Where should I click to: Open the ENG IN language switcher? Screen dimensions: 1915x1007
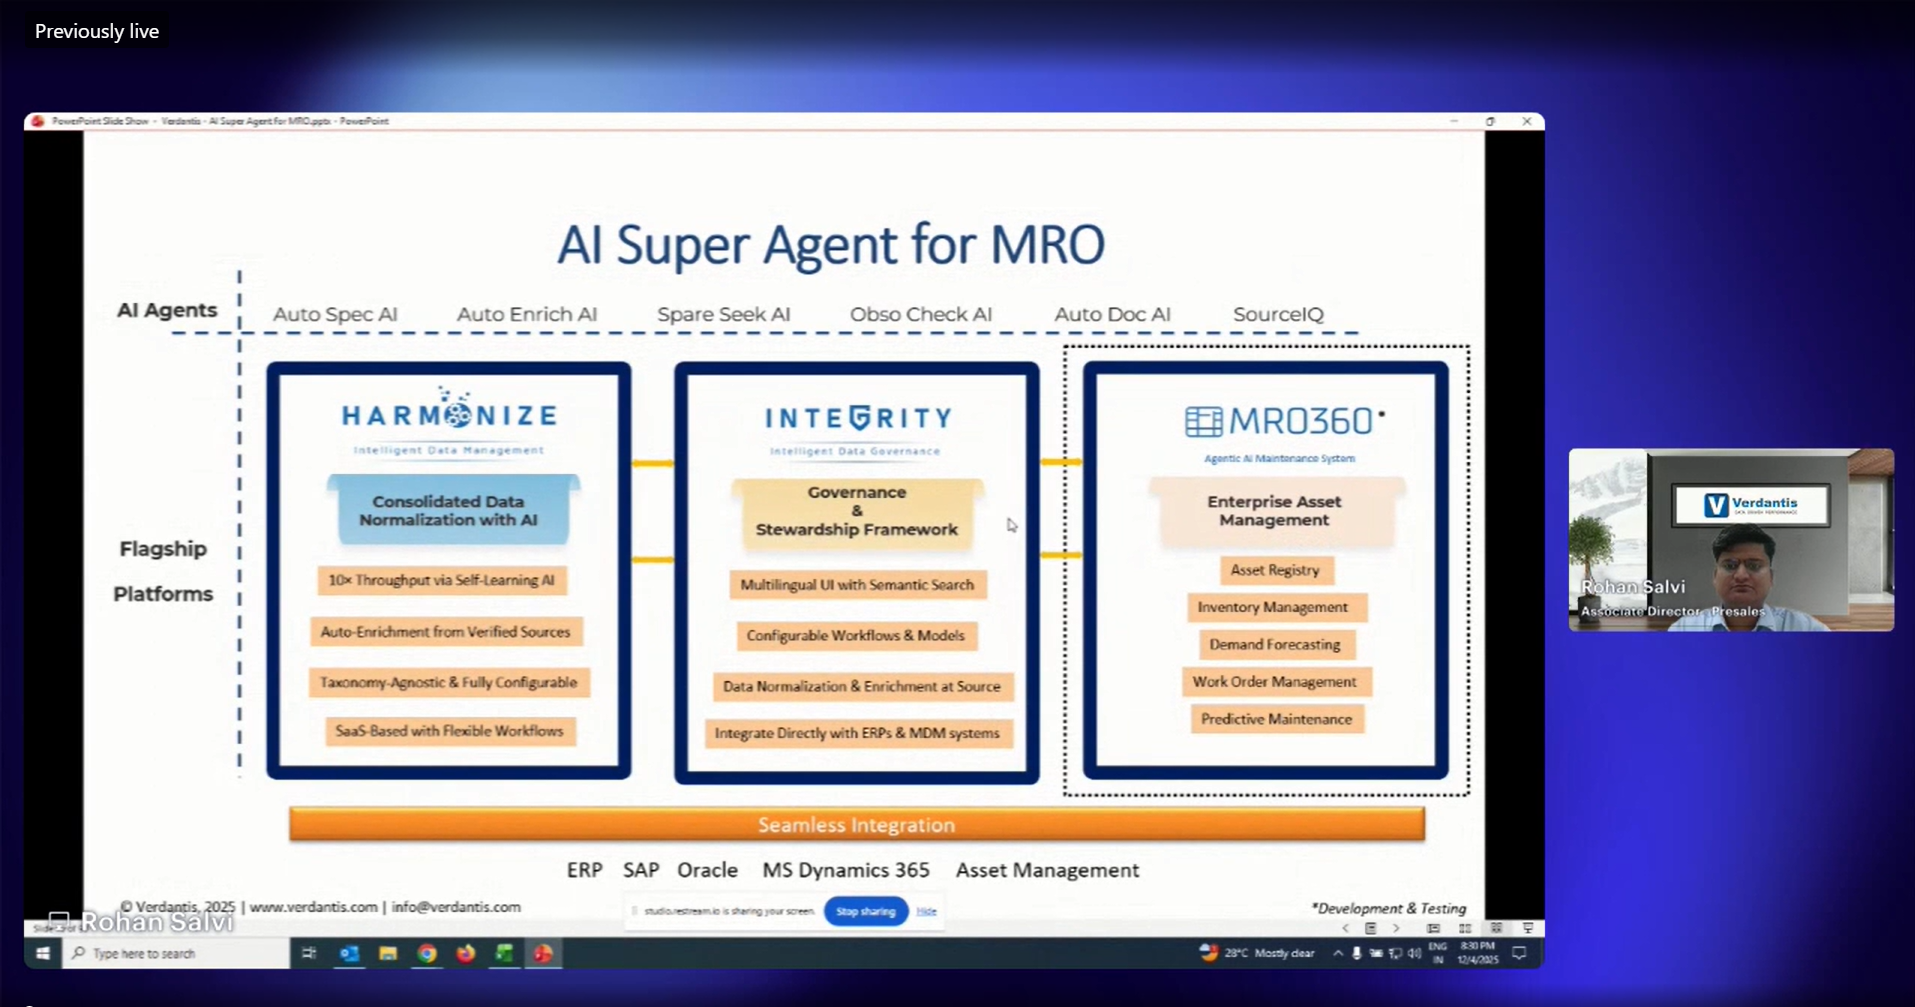pyautogui.click(x=1438, y=954)
